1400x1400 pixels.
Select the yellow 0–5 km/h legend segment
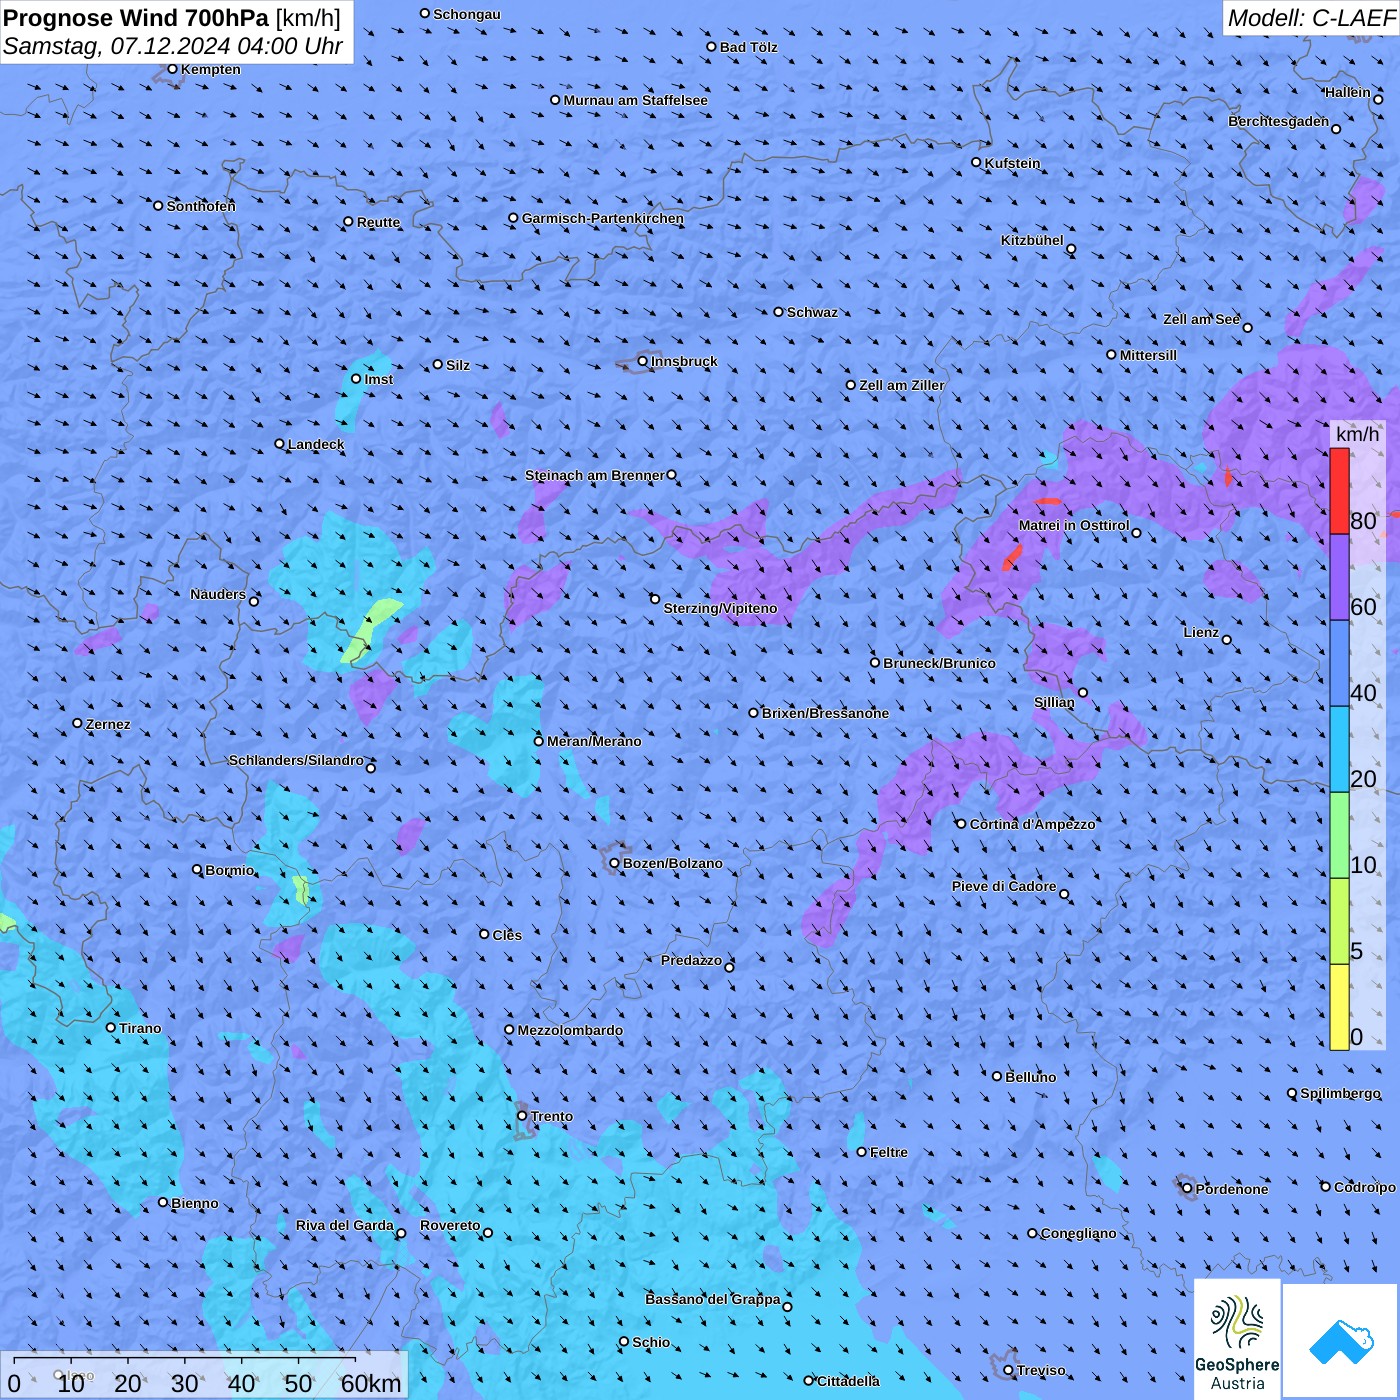coord(1339,1007)
